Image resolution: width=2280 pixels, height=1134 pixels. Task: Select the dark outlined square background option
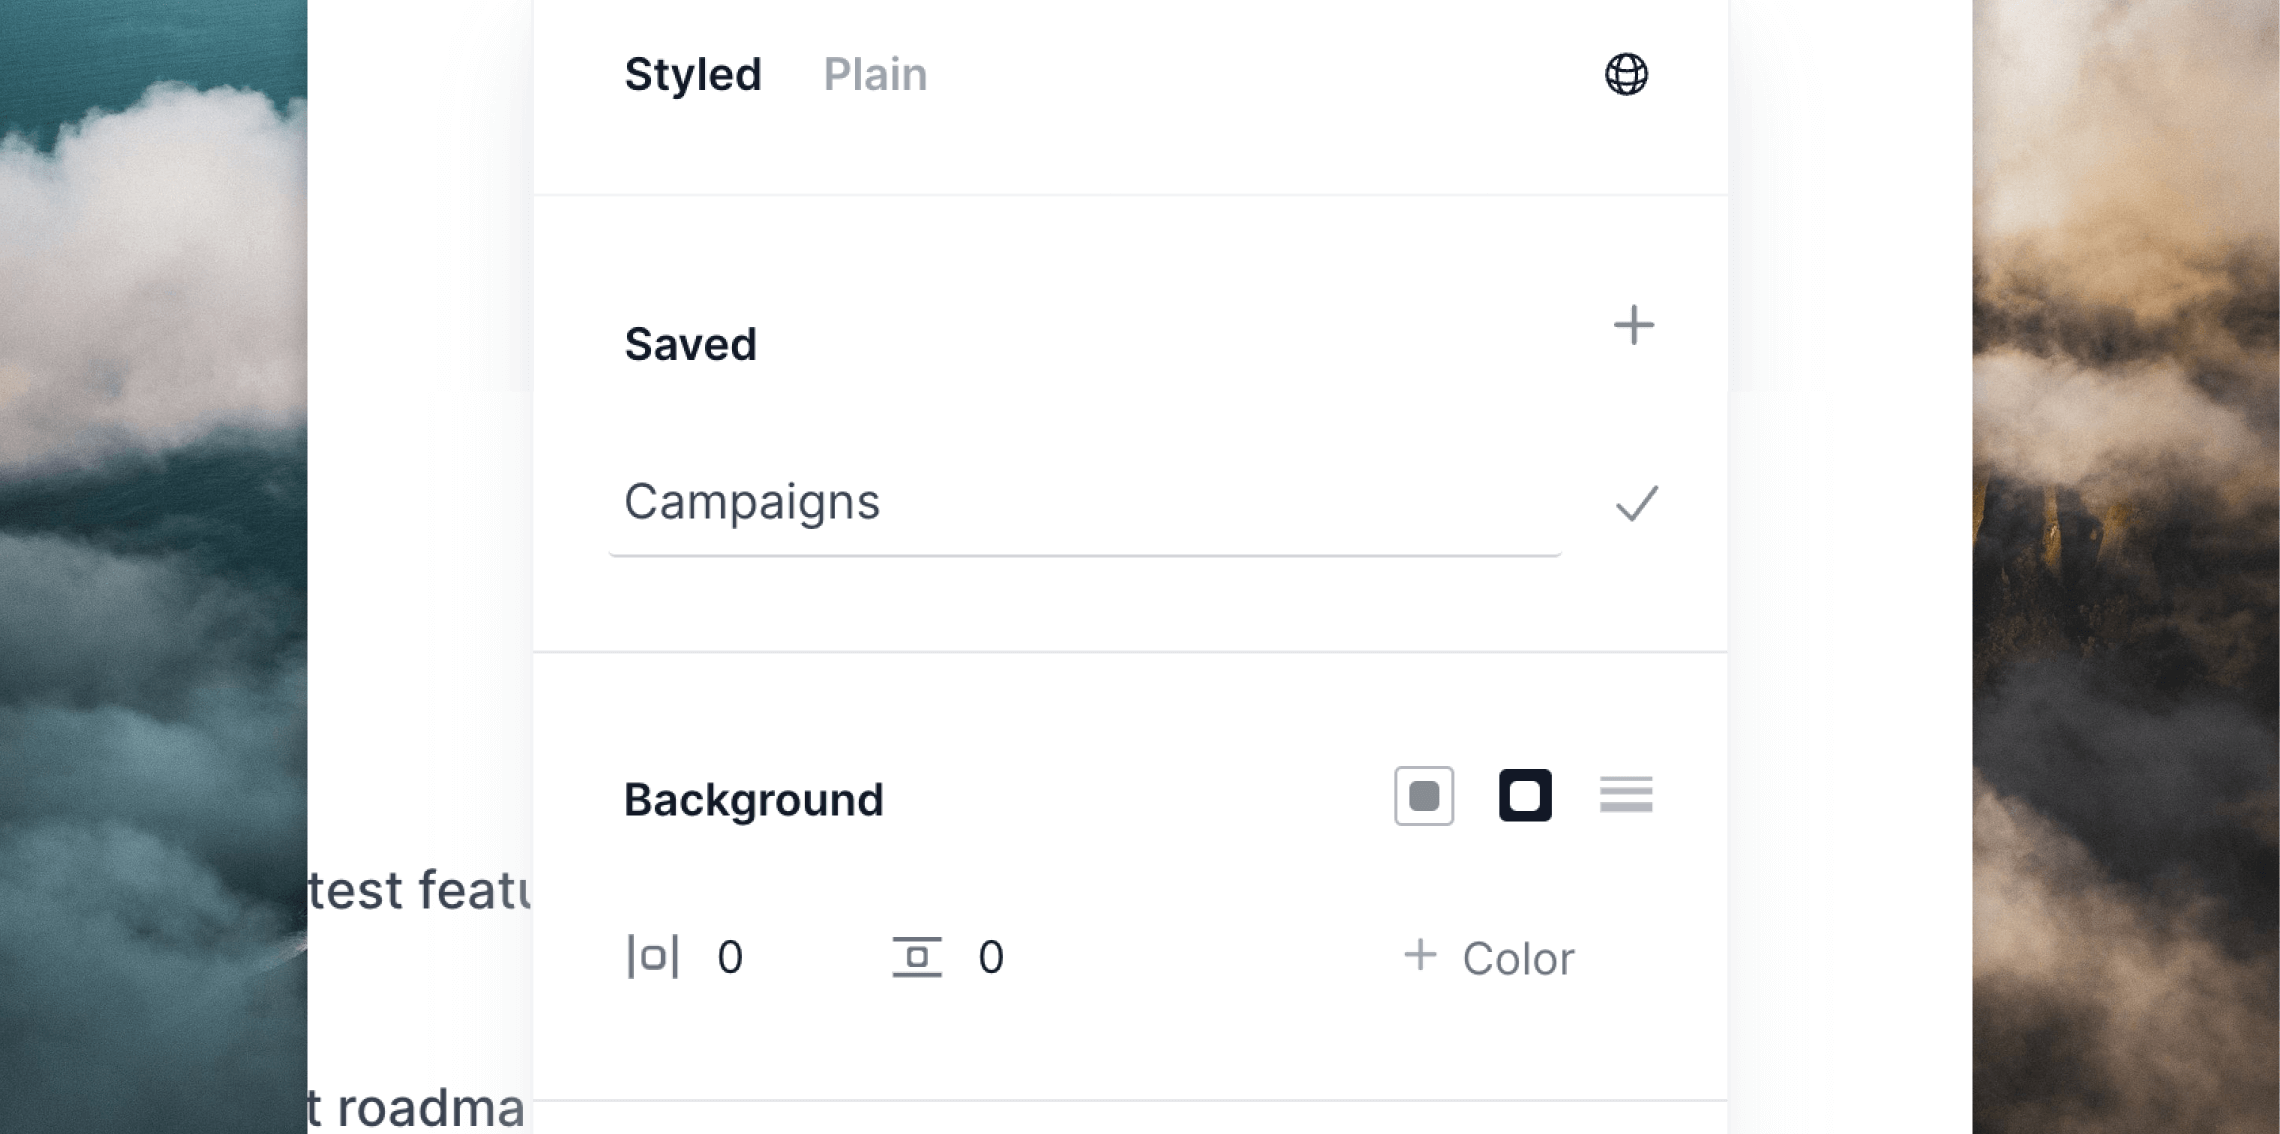pyautogui.click(x=1525, y=796)
